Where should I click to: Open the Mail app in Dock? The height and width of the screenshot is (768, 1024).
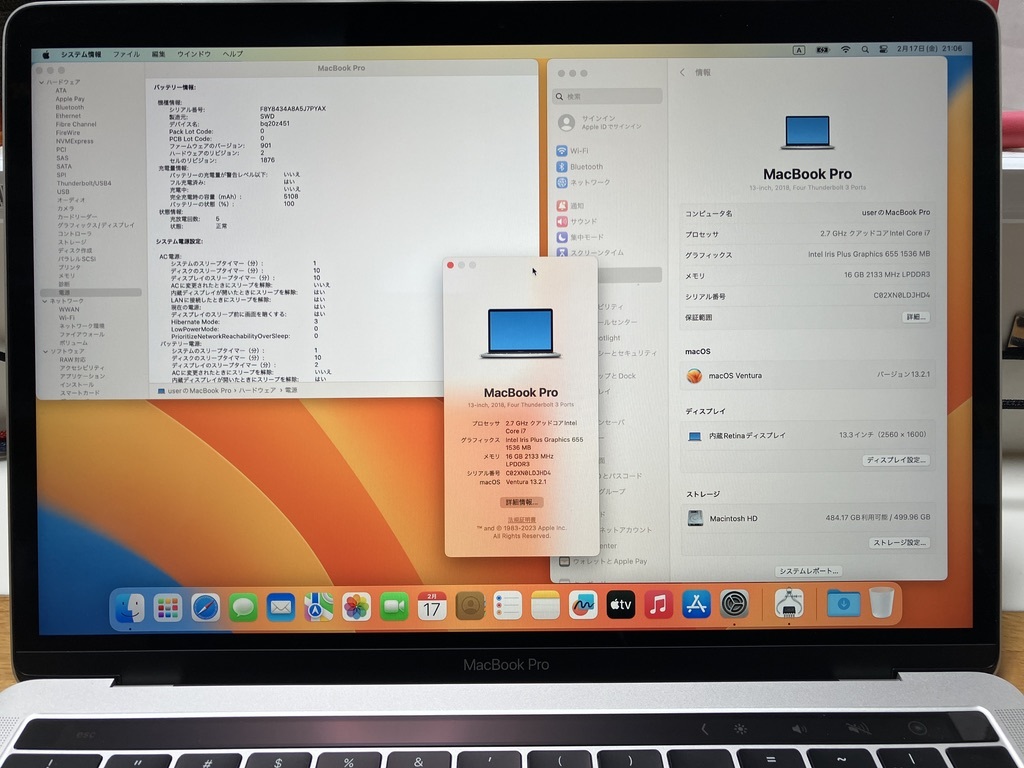(x=281, y=608)
